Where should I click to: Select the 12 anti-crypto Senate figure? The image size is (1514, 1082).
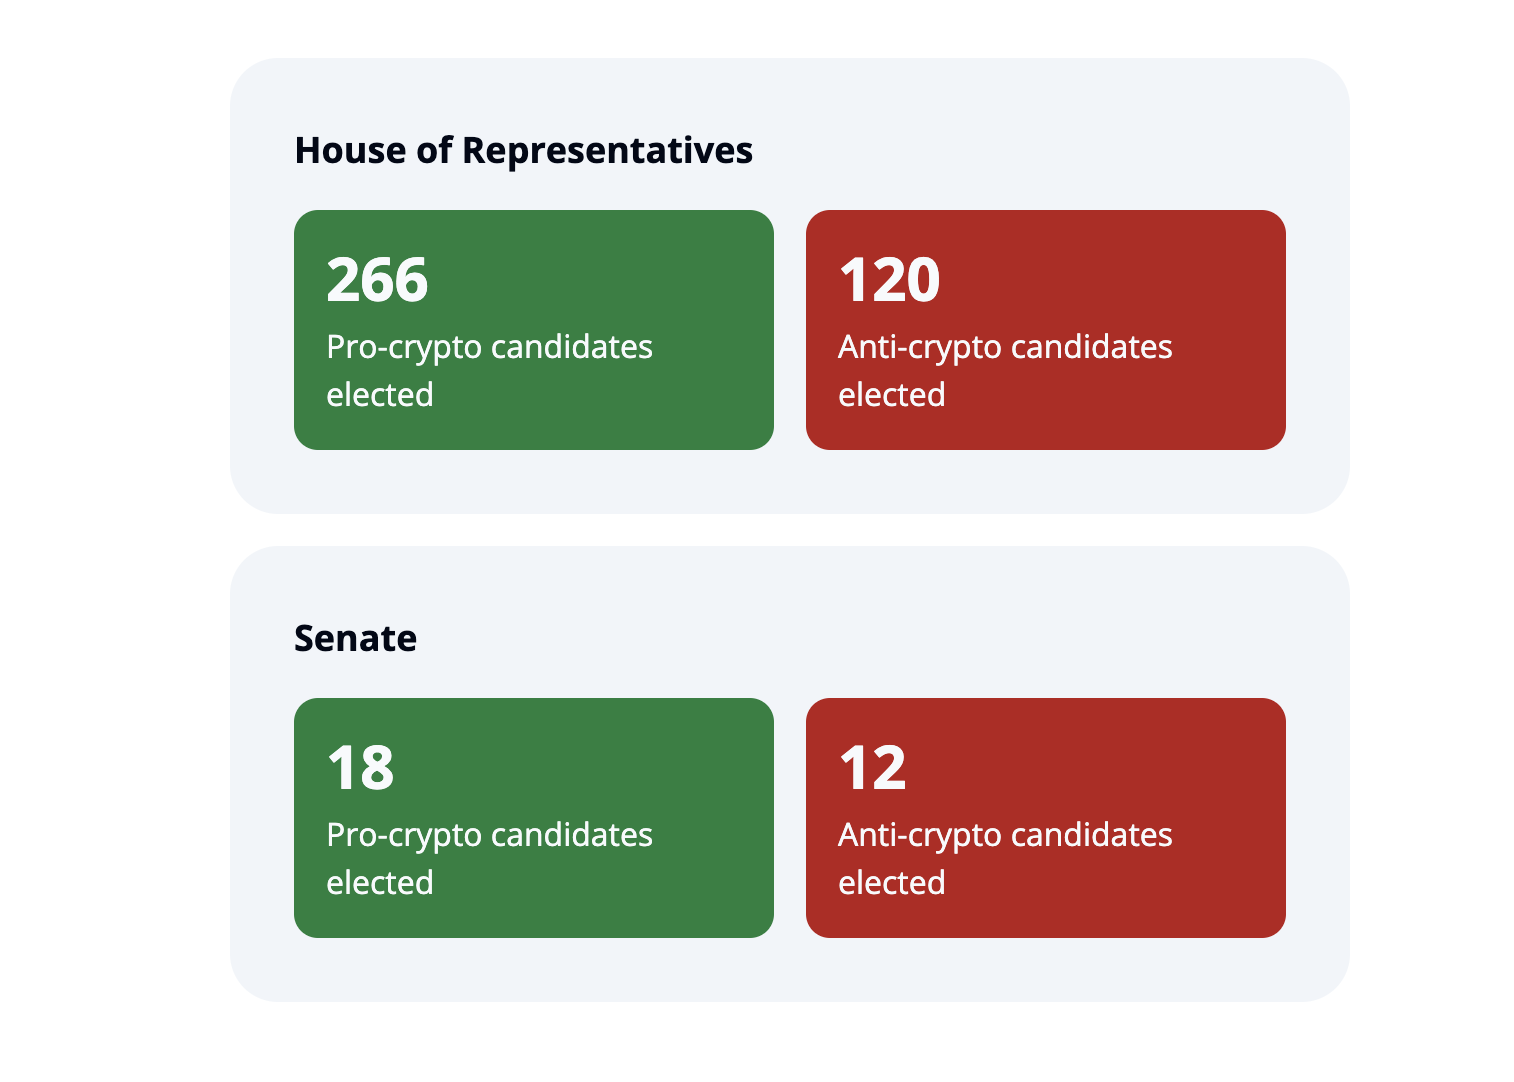(872, 767)
